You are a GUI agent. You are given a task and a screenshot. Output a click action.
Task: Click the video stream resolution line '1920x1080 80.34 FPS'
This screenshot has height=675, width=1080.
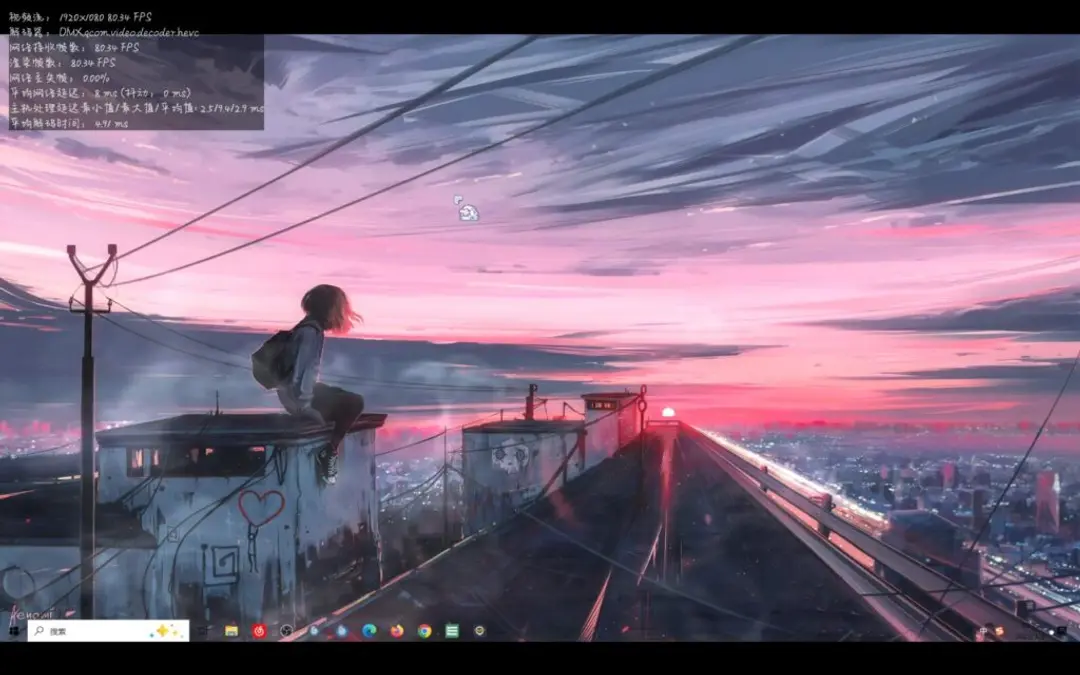point(105,17)
